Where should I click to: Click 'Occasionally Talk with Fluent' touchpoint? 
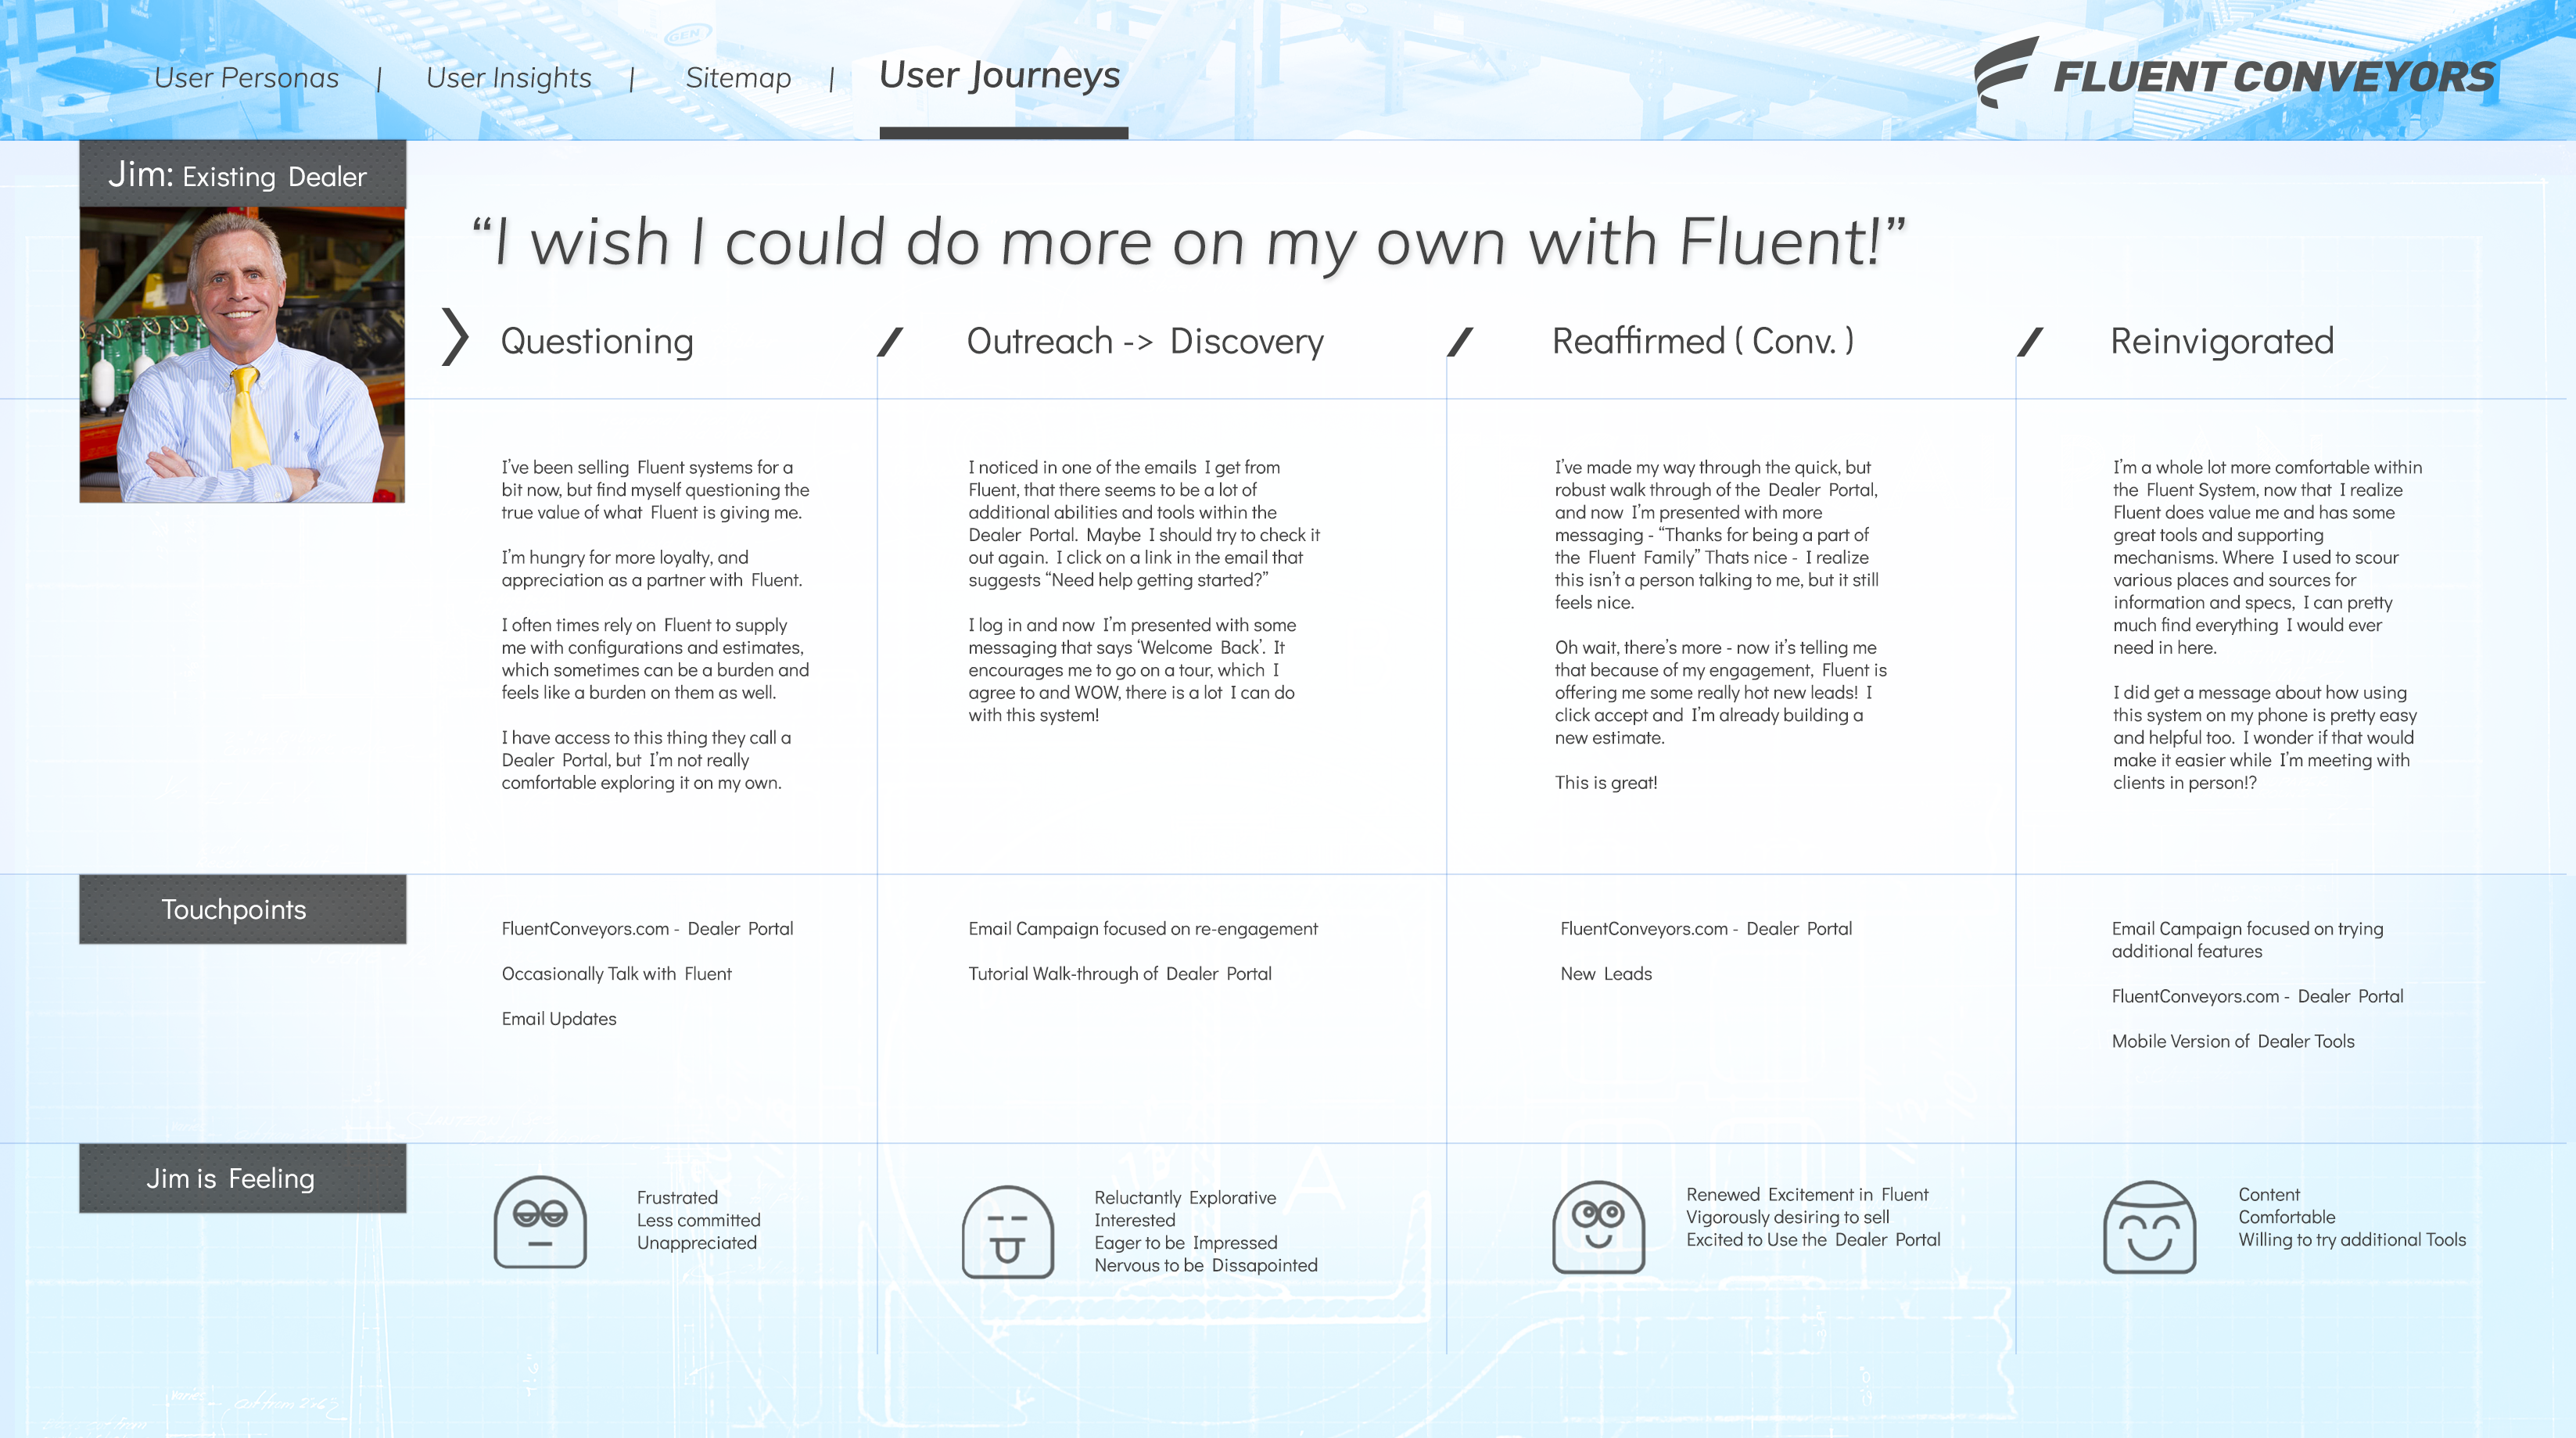(616, 974)
